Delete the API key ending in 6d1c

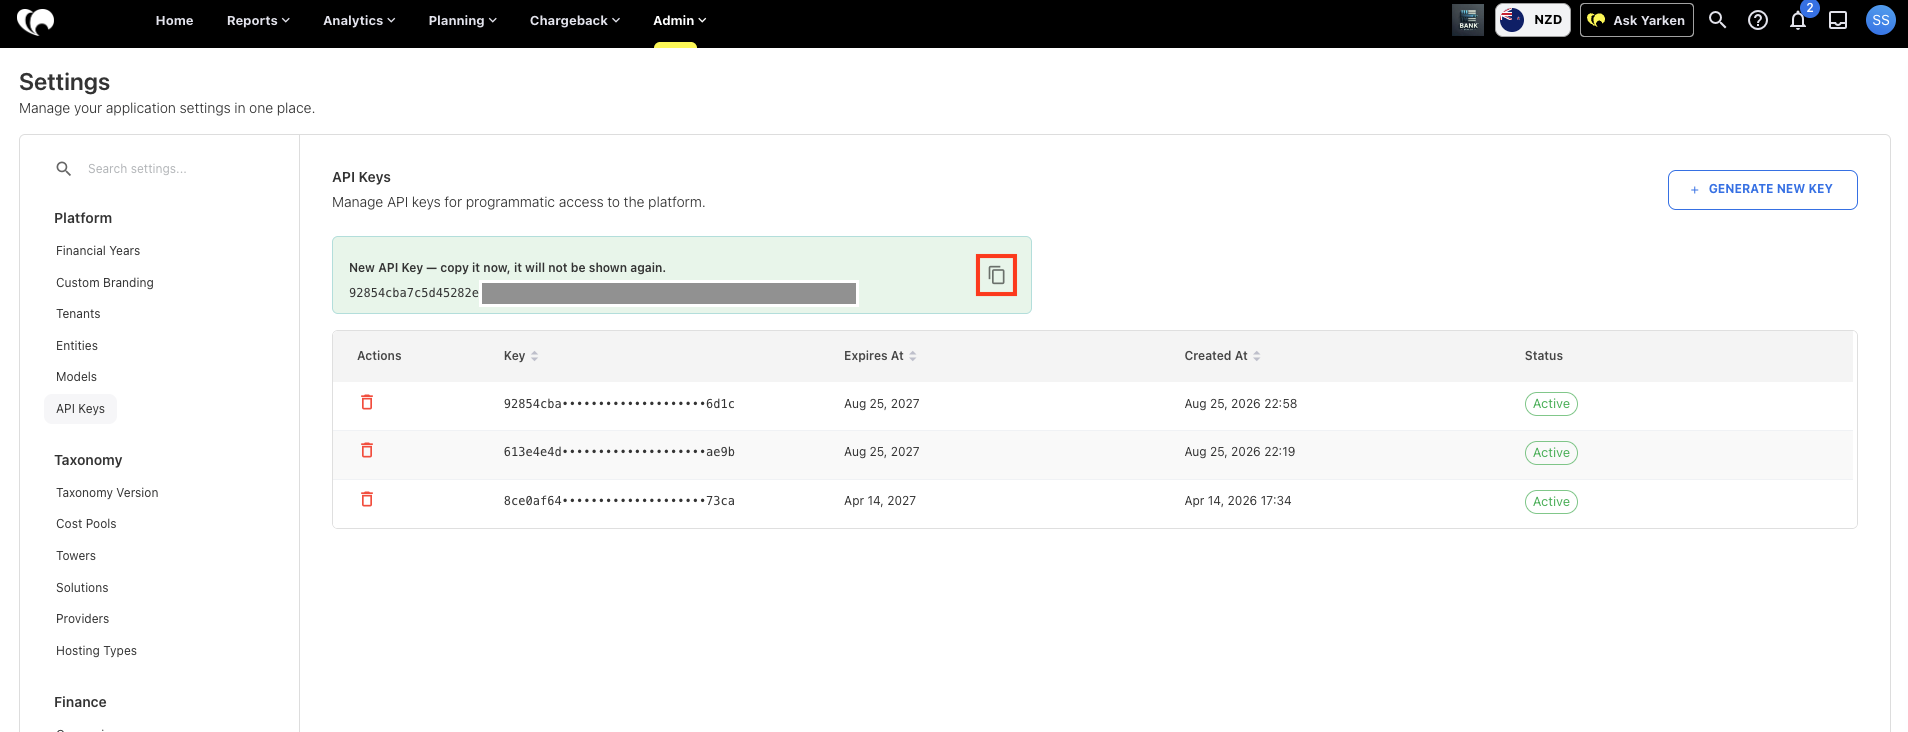(x=367, y=402)
